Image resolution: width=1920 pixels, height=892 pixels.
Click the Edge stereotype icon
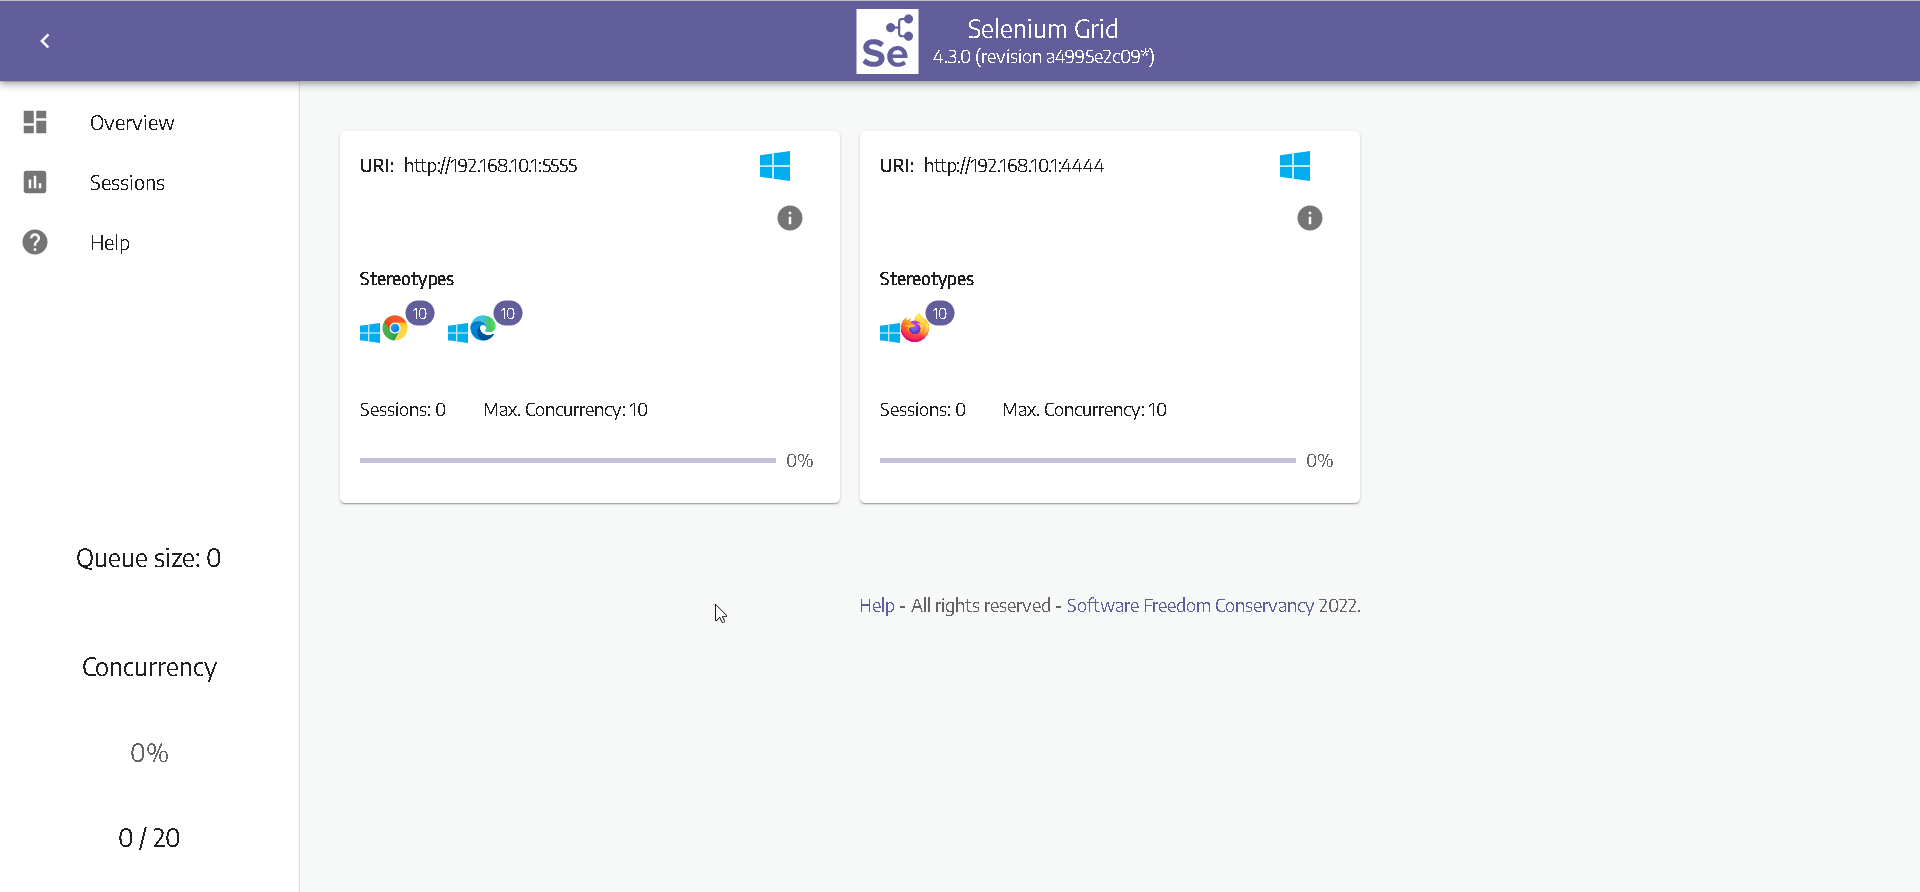[x=483, y=328]
